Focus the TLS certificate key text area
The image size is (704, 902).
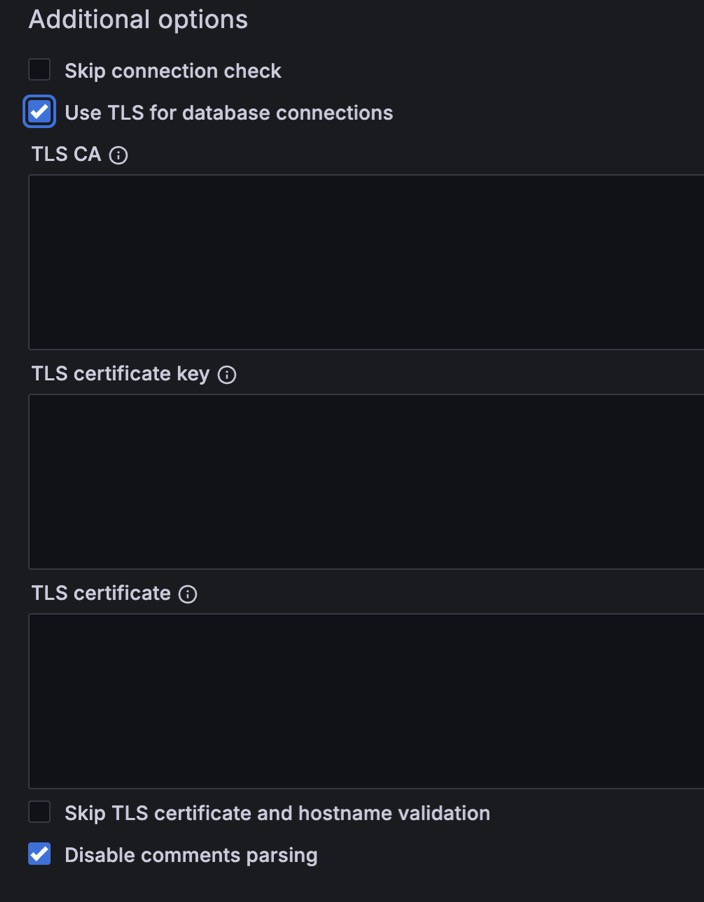(x=366, y=482)
